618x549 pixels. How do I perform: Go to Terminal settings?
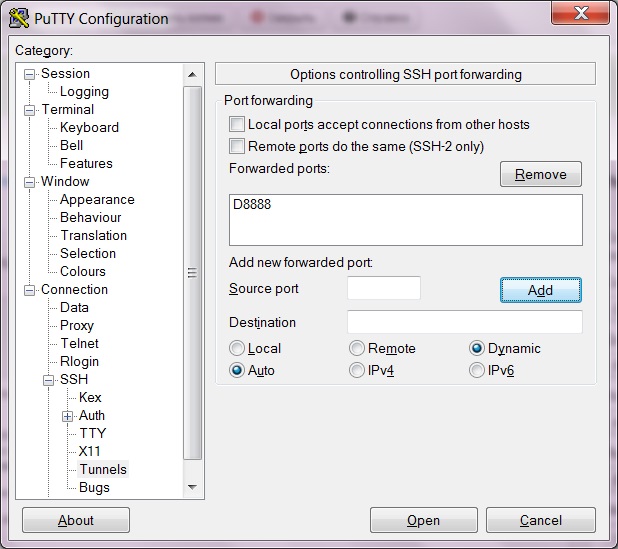point(68,109)
